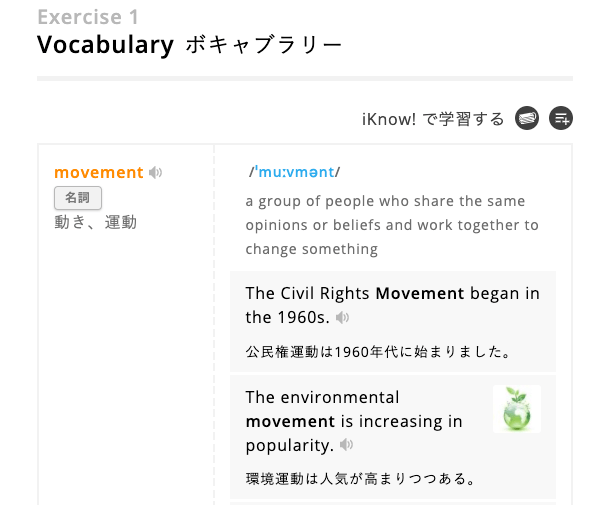Play audio for the word movement

point(155,173)
